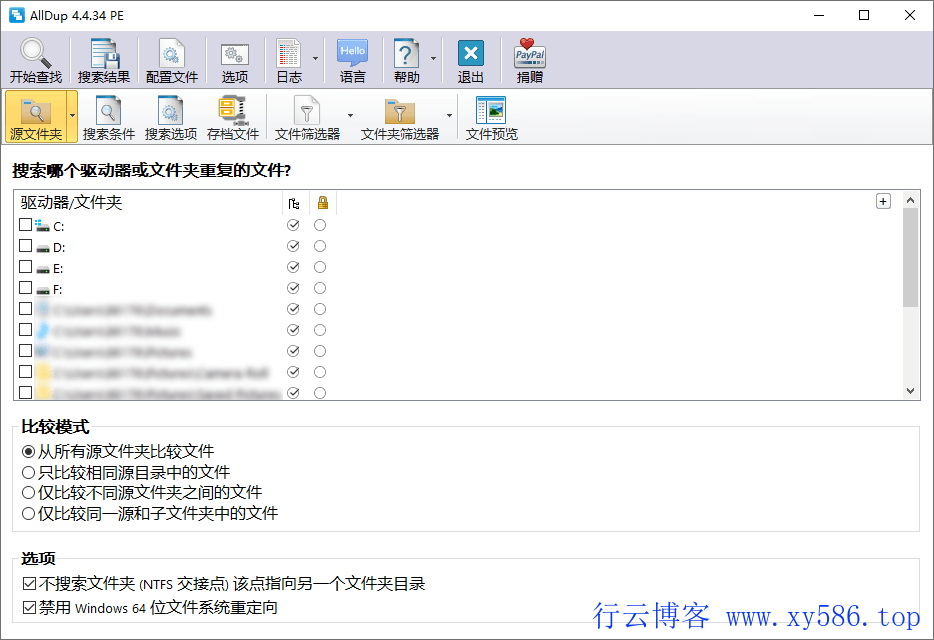
Task: Click the plus button to add folder
Action: click(883, 201)
